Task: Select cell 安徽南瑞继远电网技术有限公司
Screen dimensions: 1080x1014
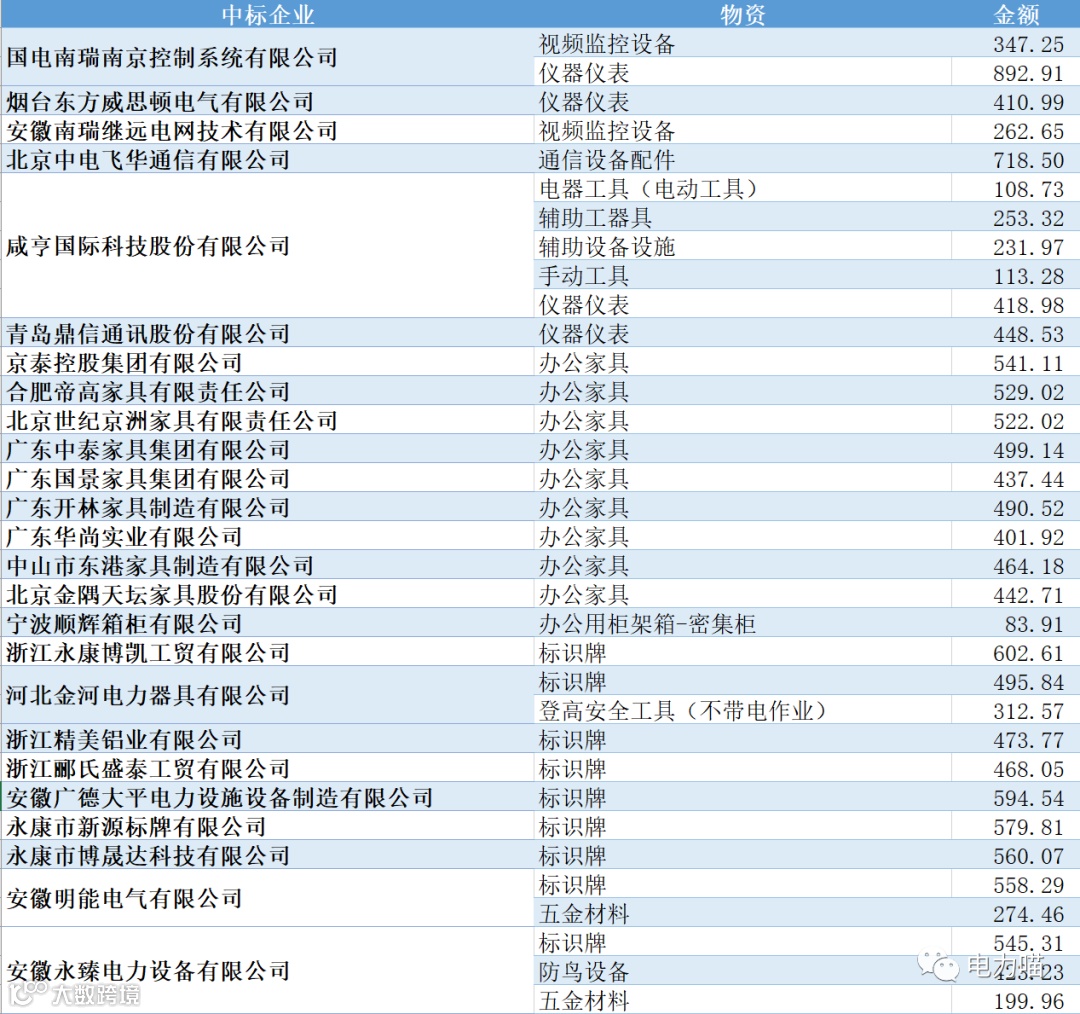Action: tap(267, 130)
